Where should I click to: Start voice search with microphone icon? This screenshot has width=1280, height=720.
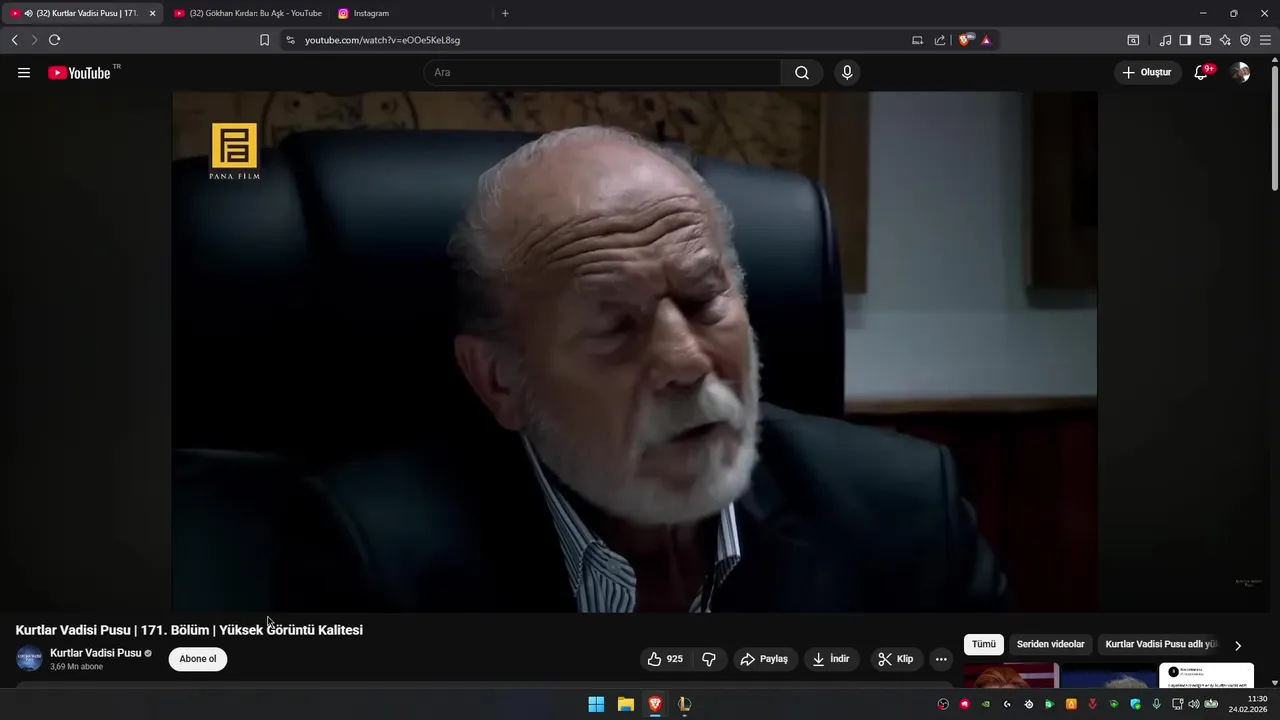pyautogui.click(x=847, y=73)
